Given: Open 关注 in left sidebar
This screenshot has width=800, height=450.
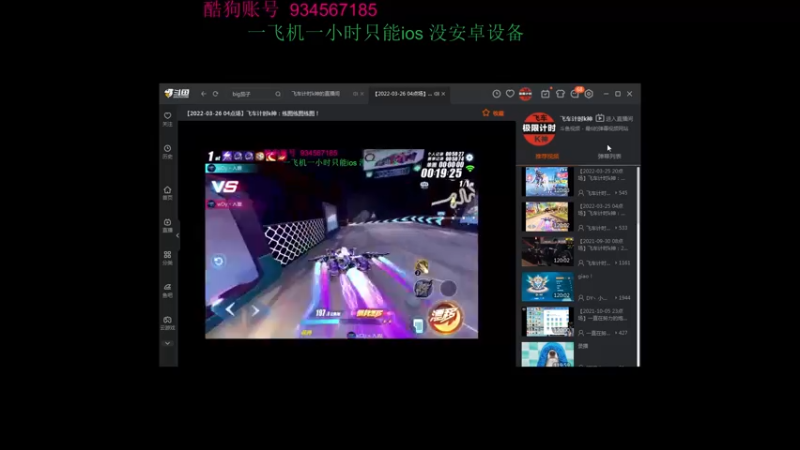Looking at the screenshot, I should [167, 119].
